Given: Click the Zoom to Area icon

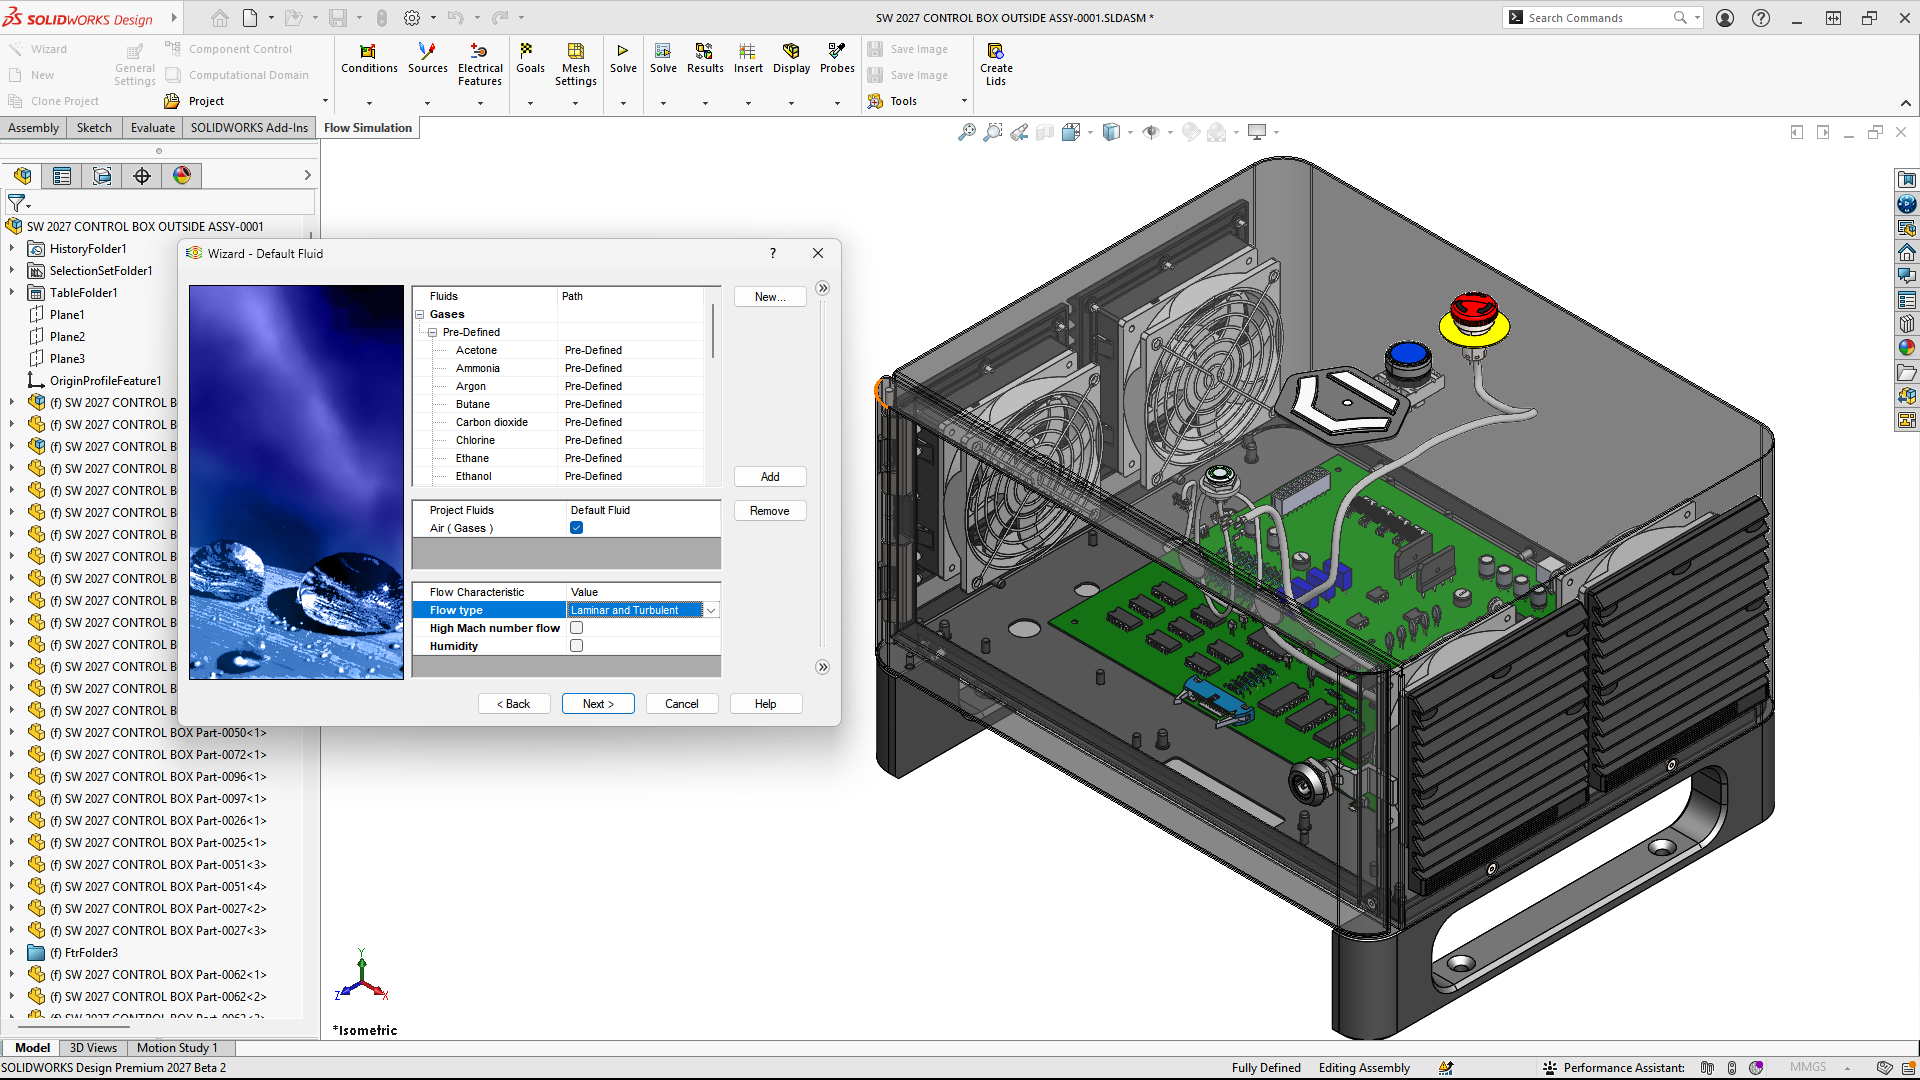Looking at the screenshot, I should click(x=992, y=132).
